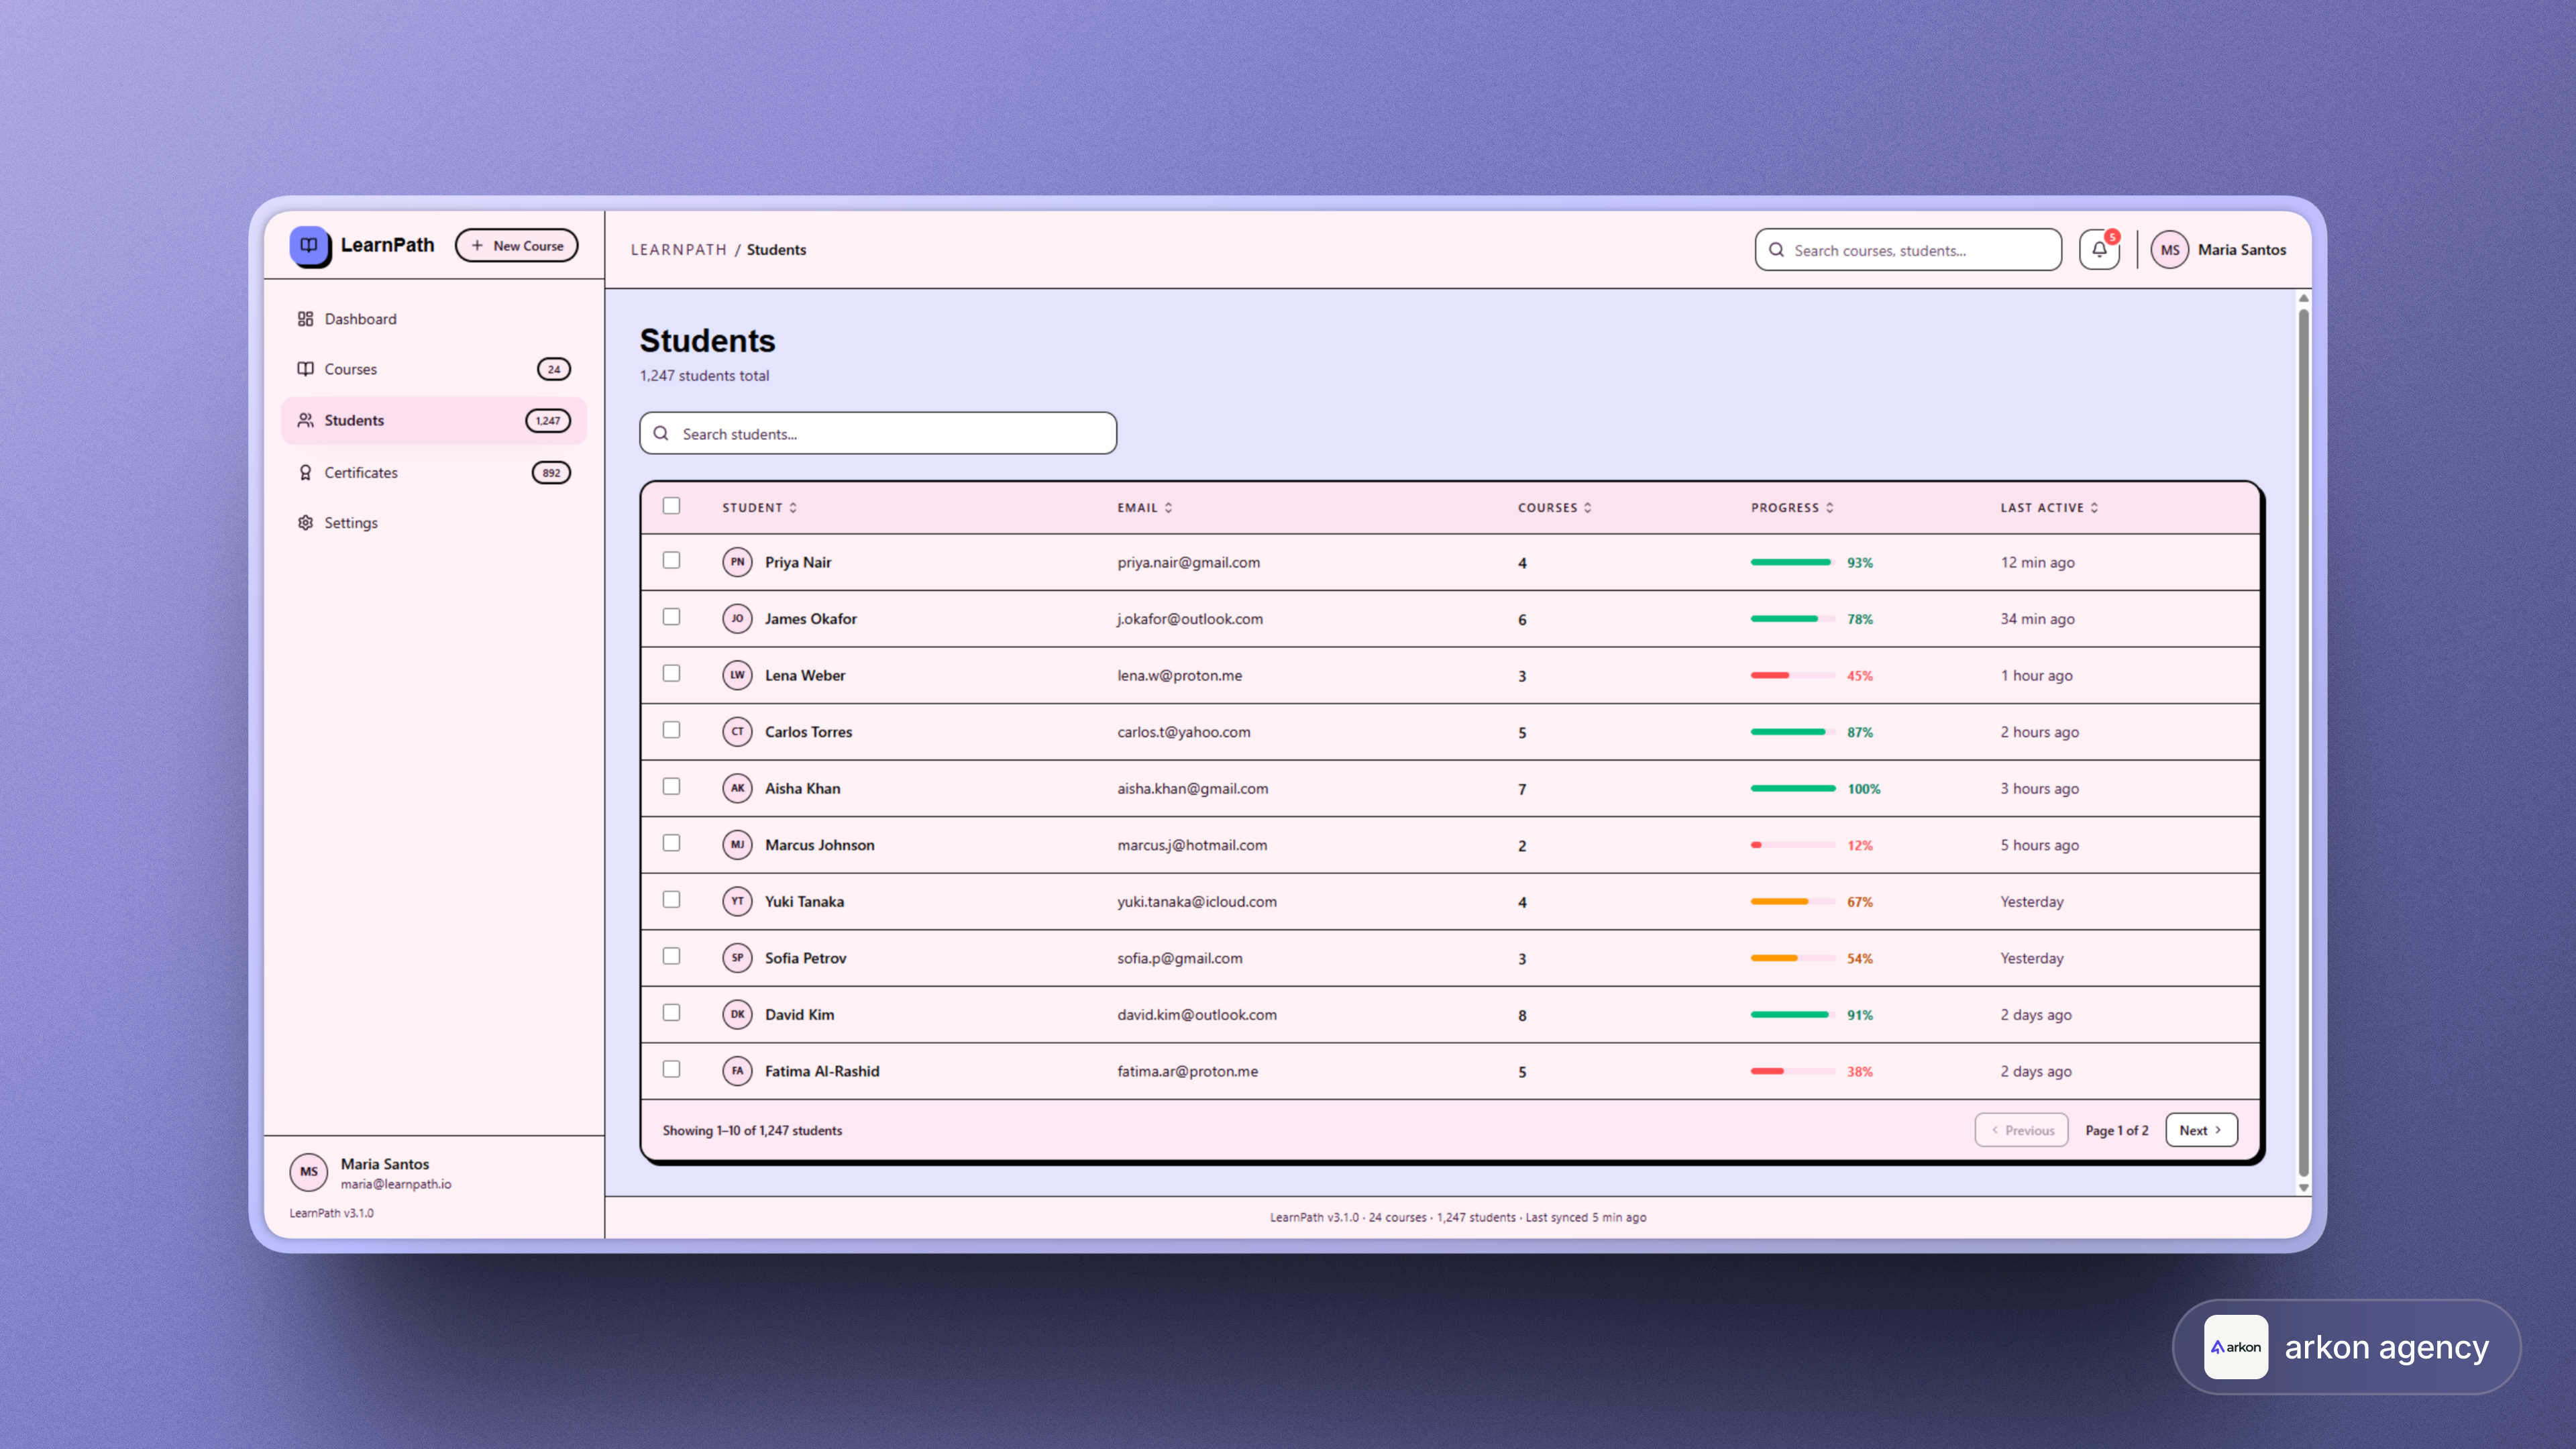Screen dimensions: 2576x1449
Task: Click the 1,247 badge next to Students
Action: (548, 421)
